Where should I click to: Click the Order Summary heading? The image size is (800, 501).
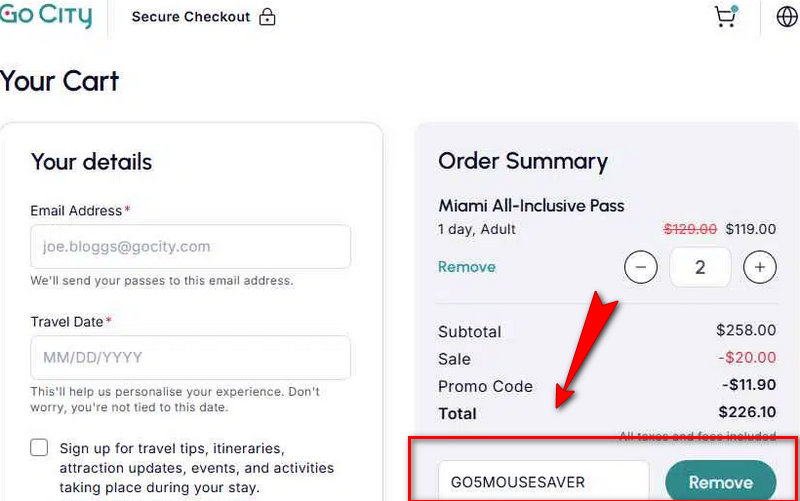523,161
